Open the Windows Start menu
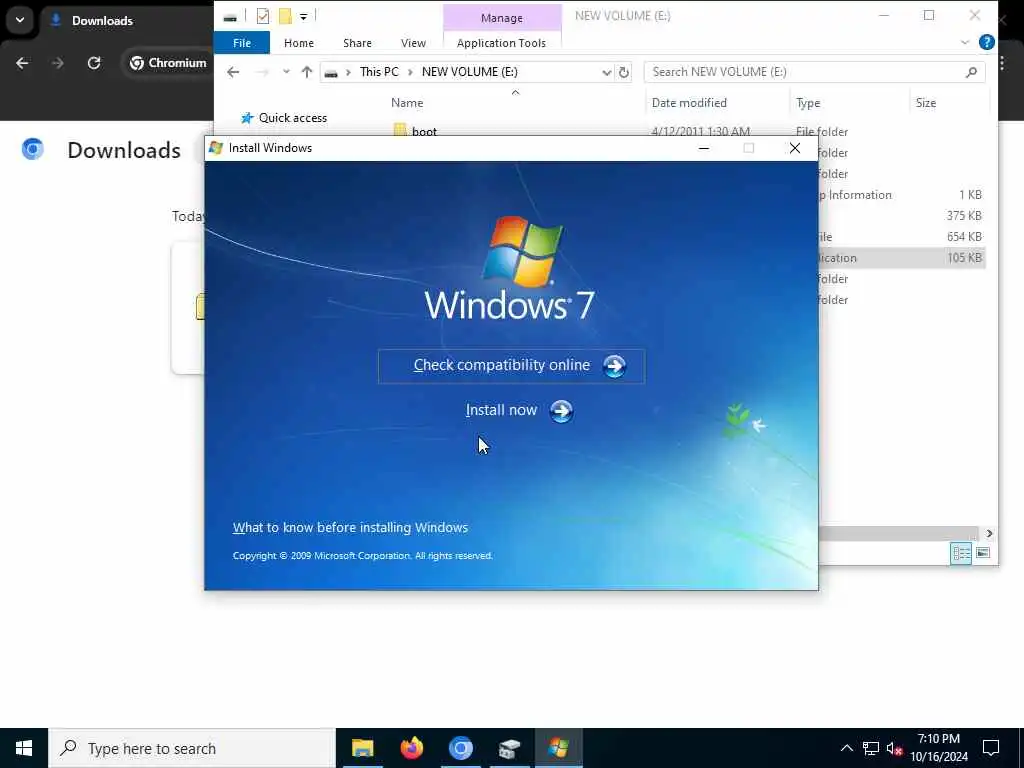 pos(24,748)
